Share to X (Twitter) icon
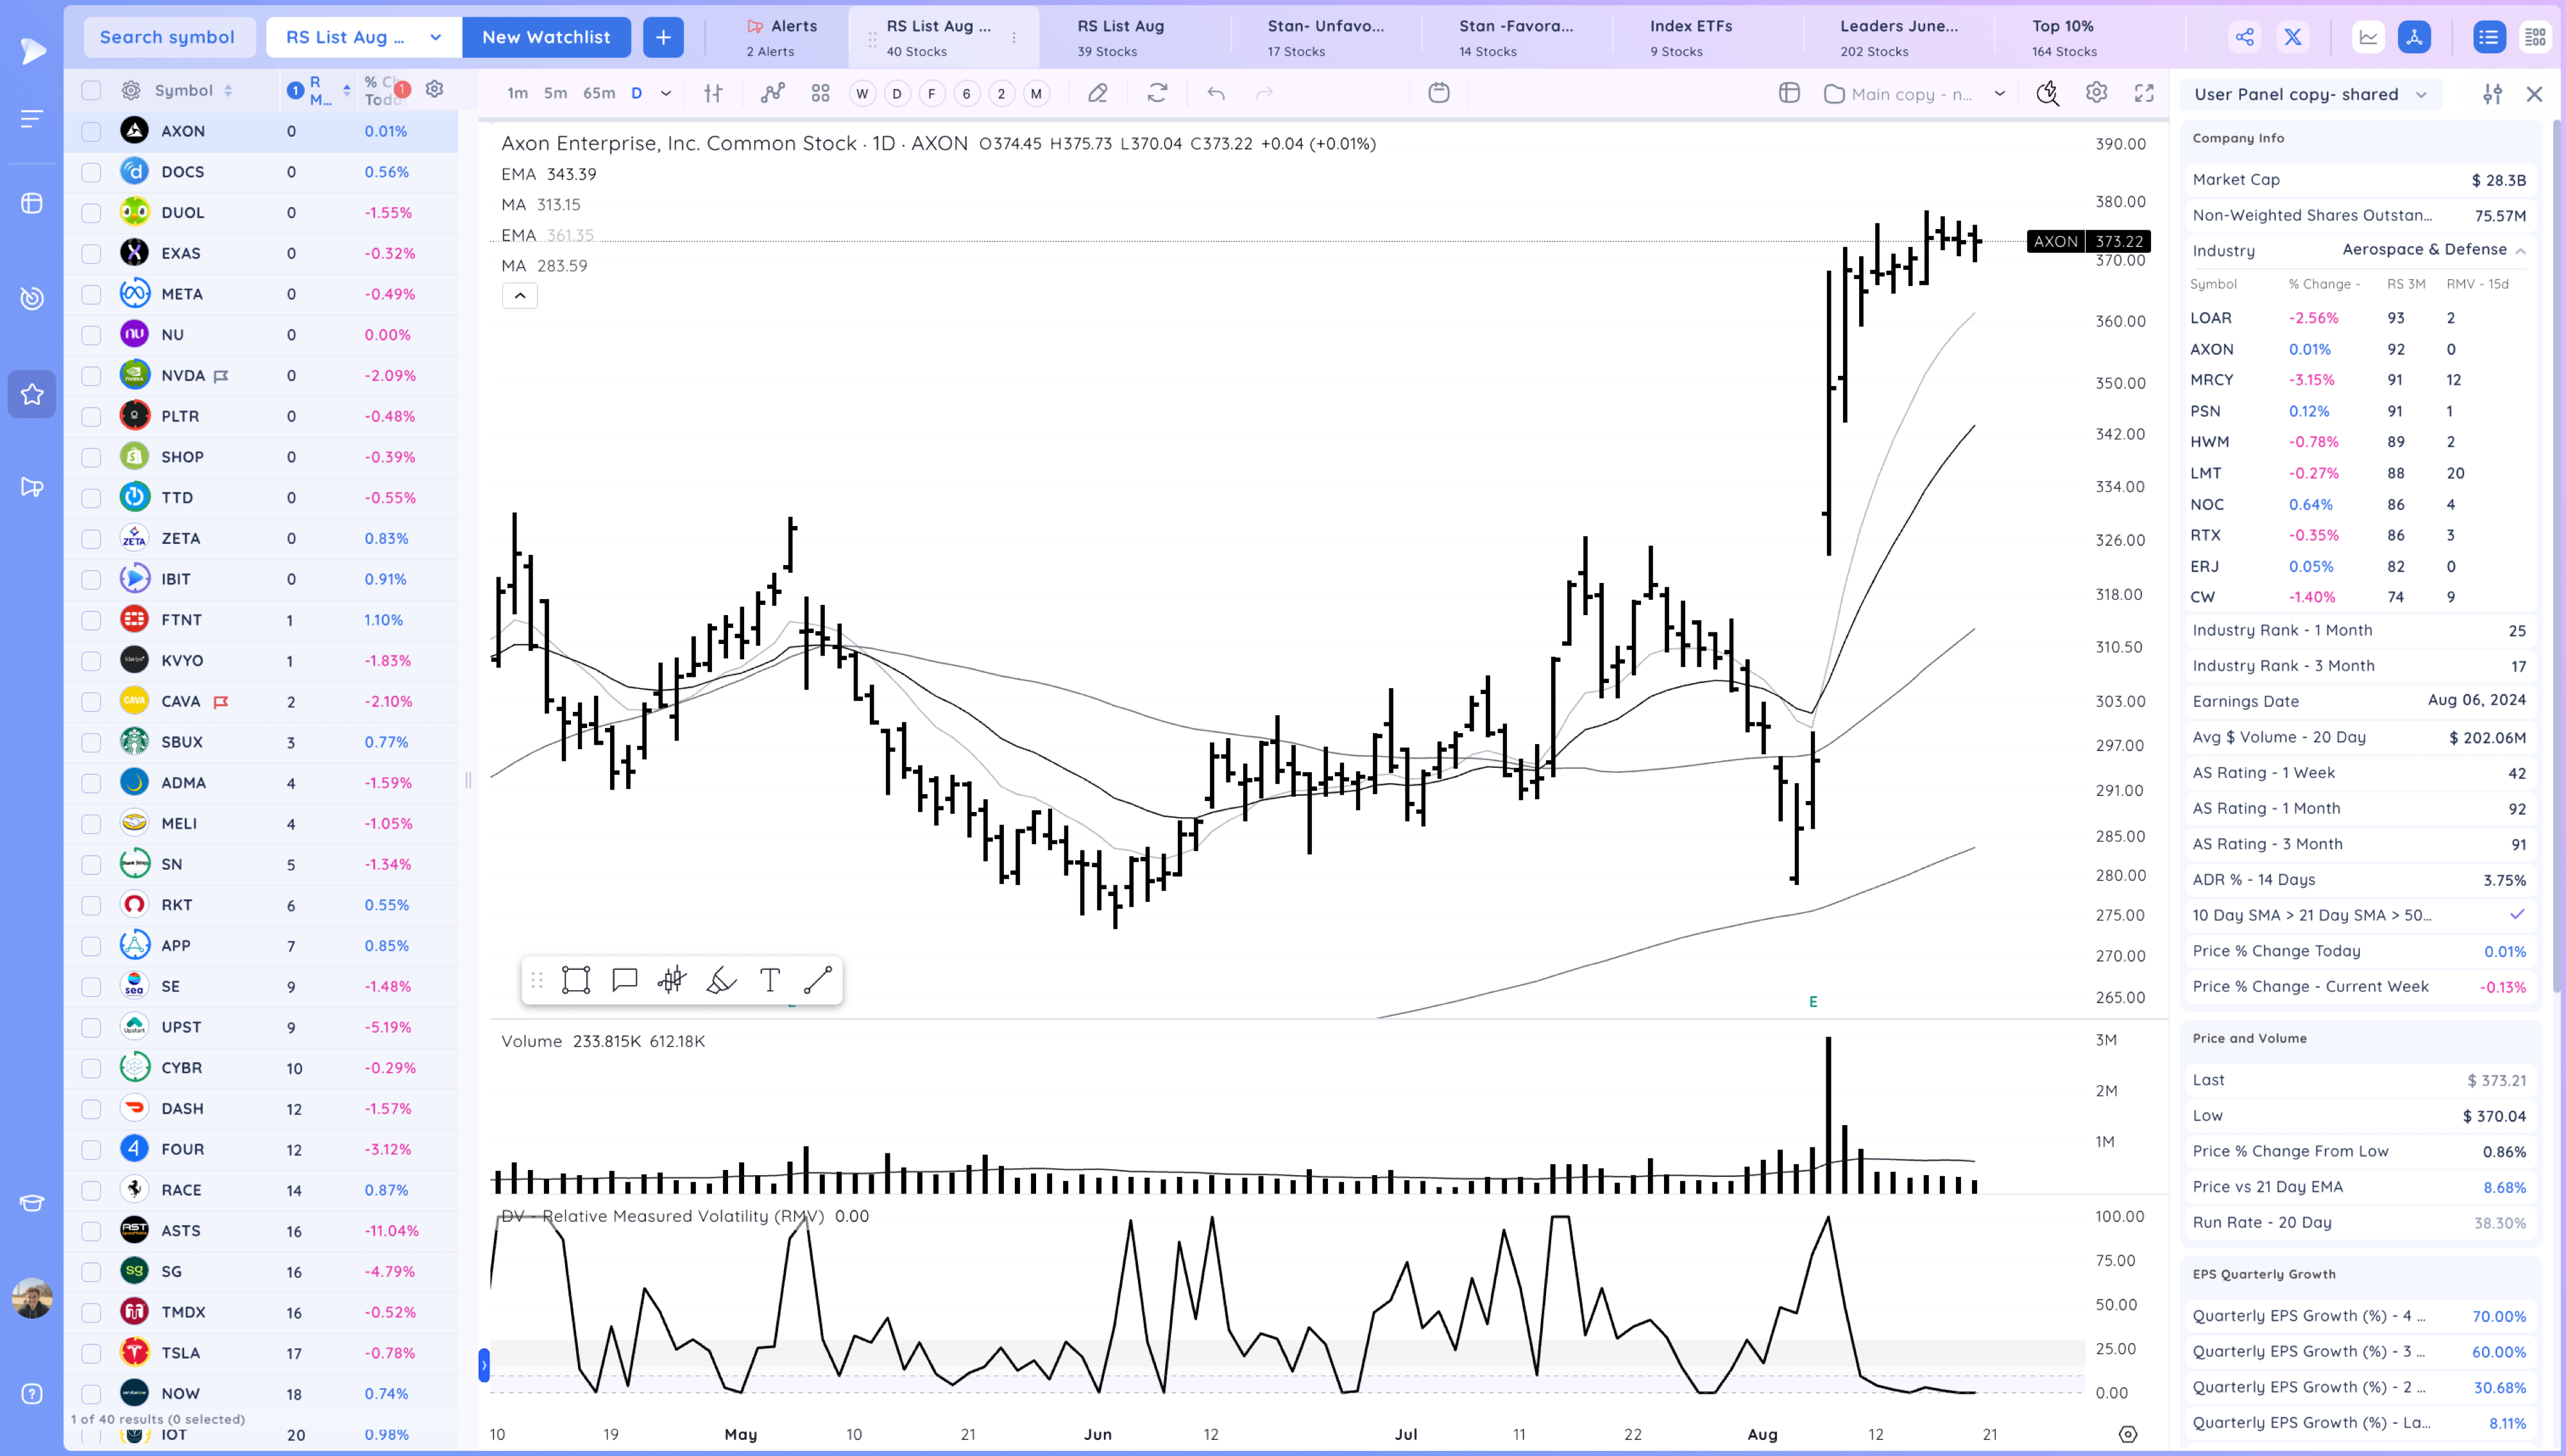 (x=2293, y=37)
